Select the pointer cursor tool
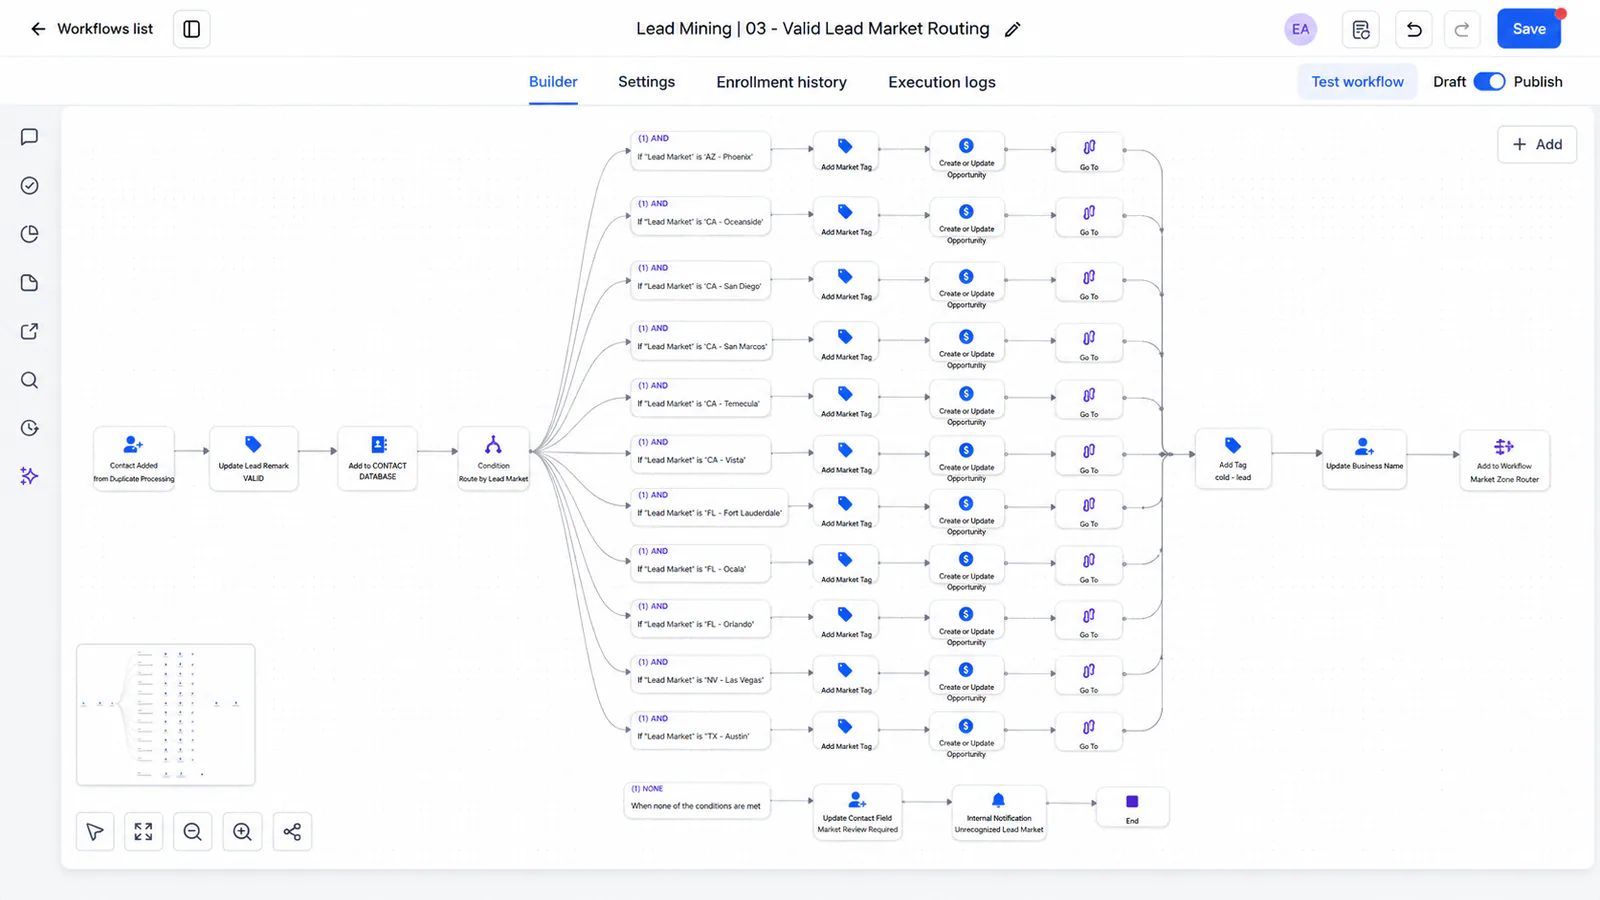Screen dimensions: 1600x900 [x=95, y=831]
